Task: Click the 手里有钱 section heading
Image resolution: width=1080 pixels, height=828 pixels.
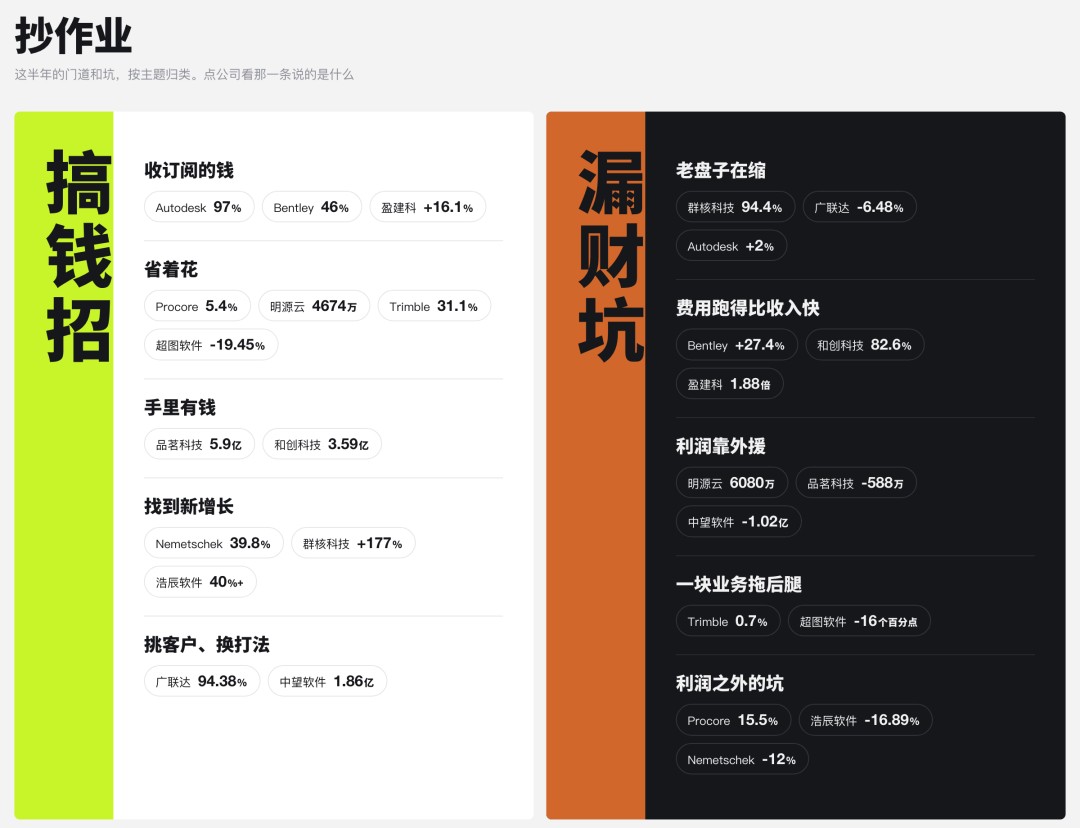Action: pos(180,407)
